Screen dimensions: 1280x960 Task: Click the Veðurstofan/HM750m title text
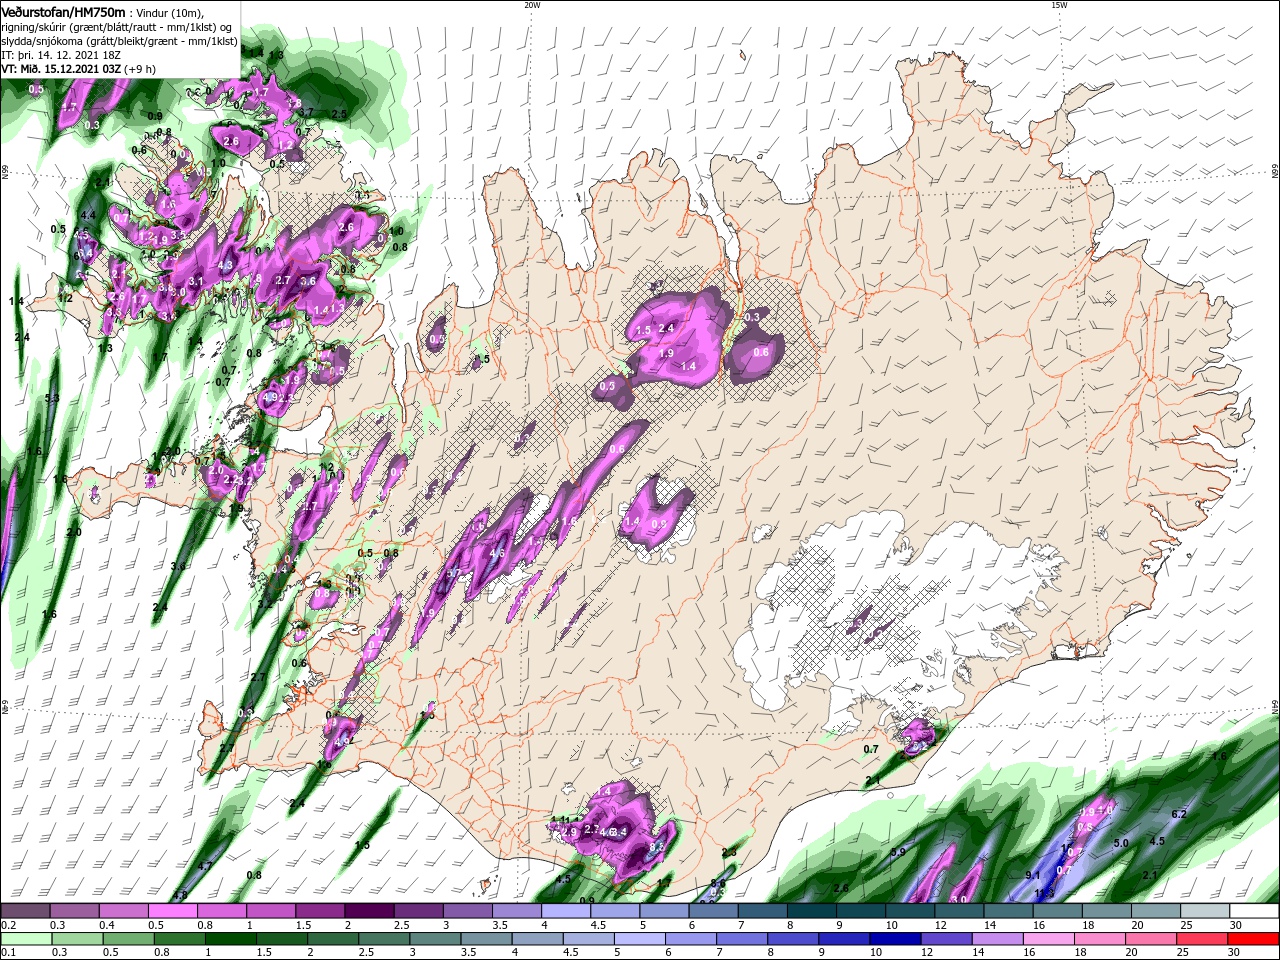(63, 11)
